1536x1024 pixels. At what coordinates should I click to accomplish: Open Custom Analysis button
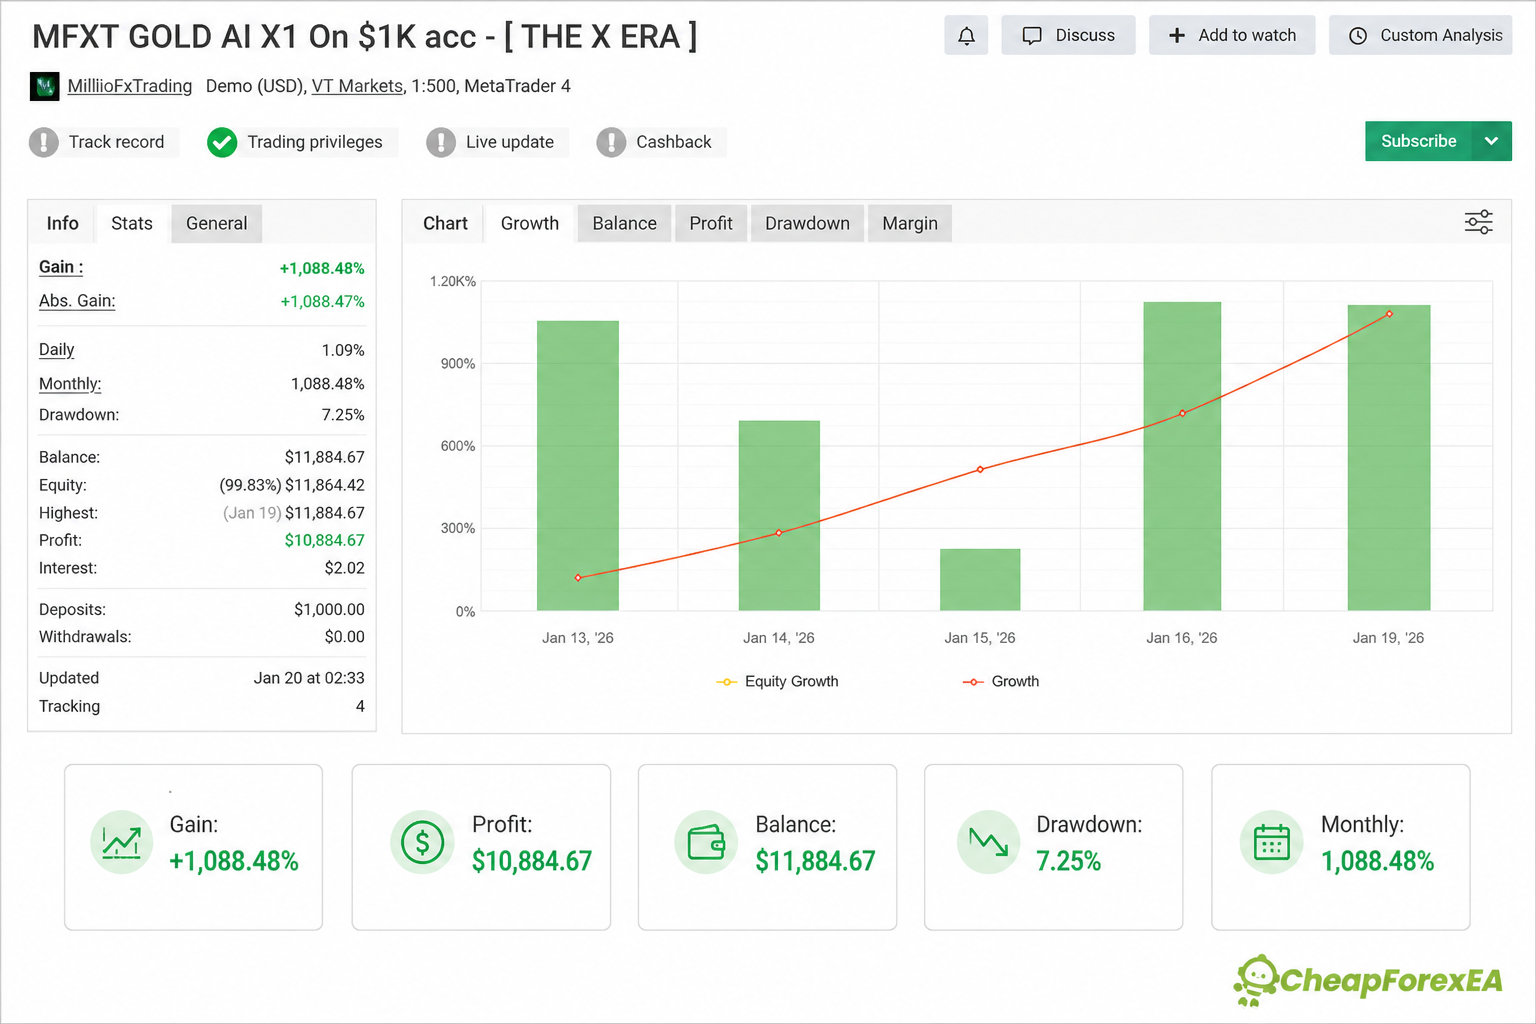pyautogui.click(x=1420, y=35)
